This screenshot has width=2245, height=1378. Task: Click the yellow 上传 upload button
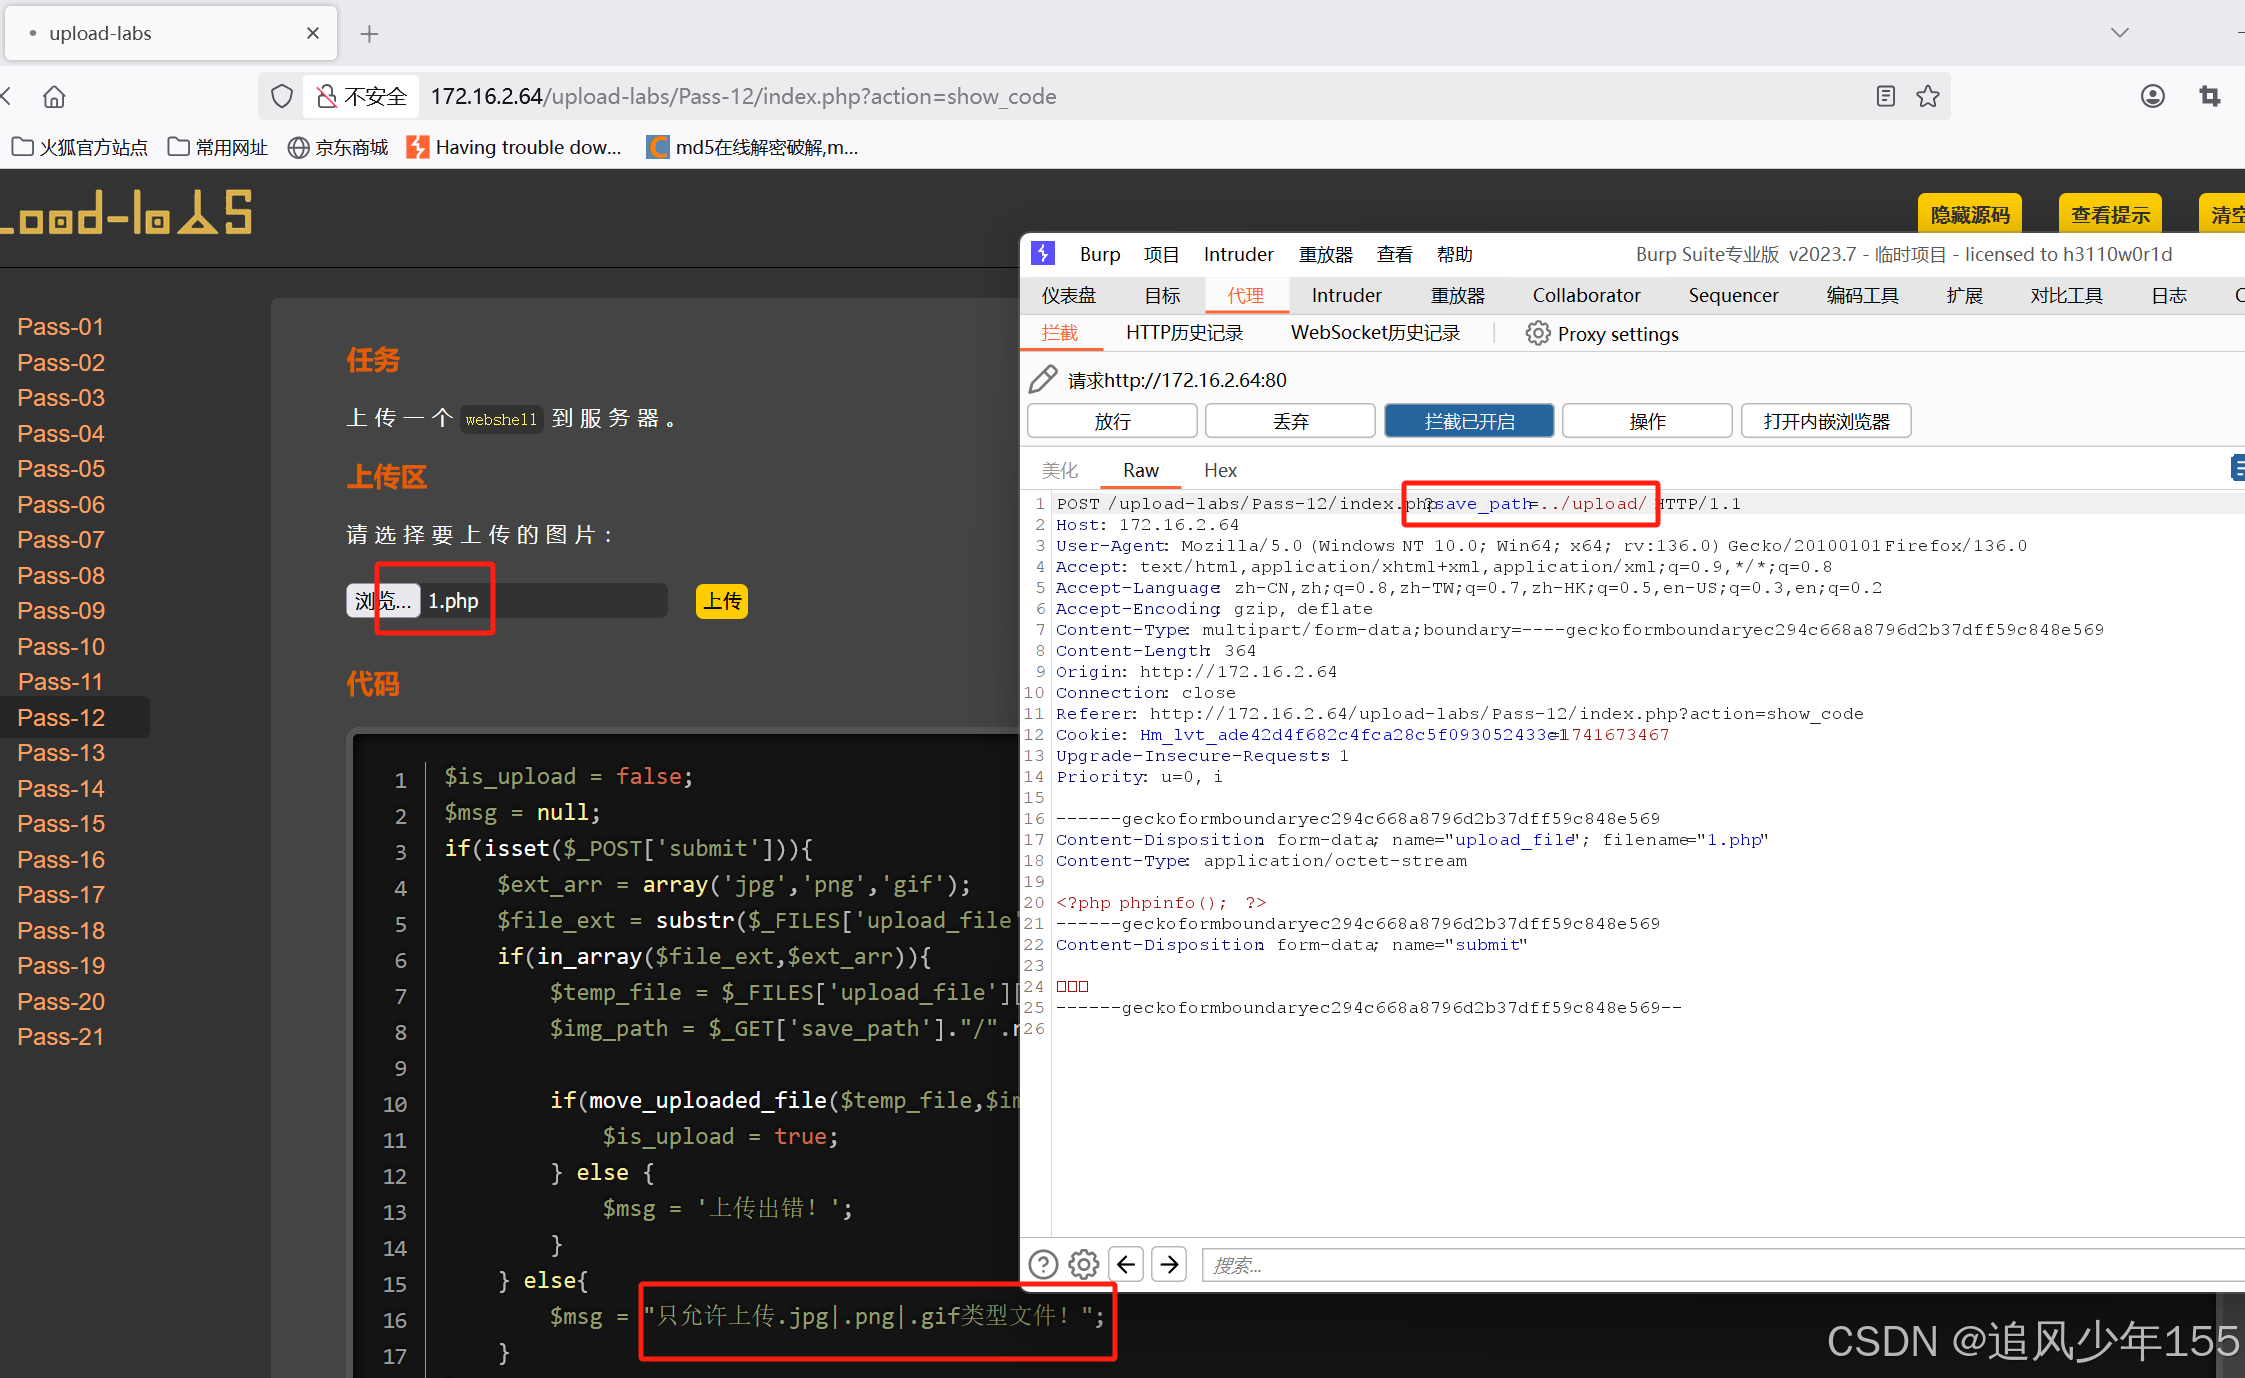(721, 601)
